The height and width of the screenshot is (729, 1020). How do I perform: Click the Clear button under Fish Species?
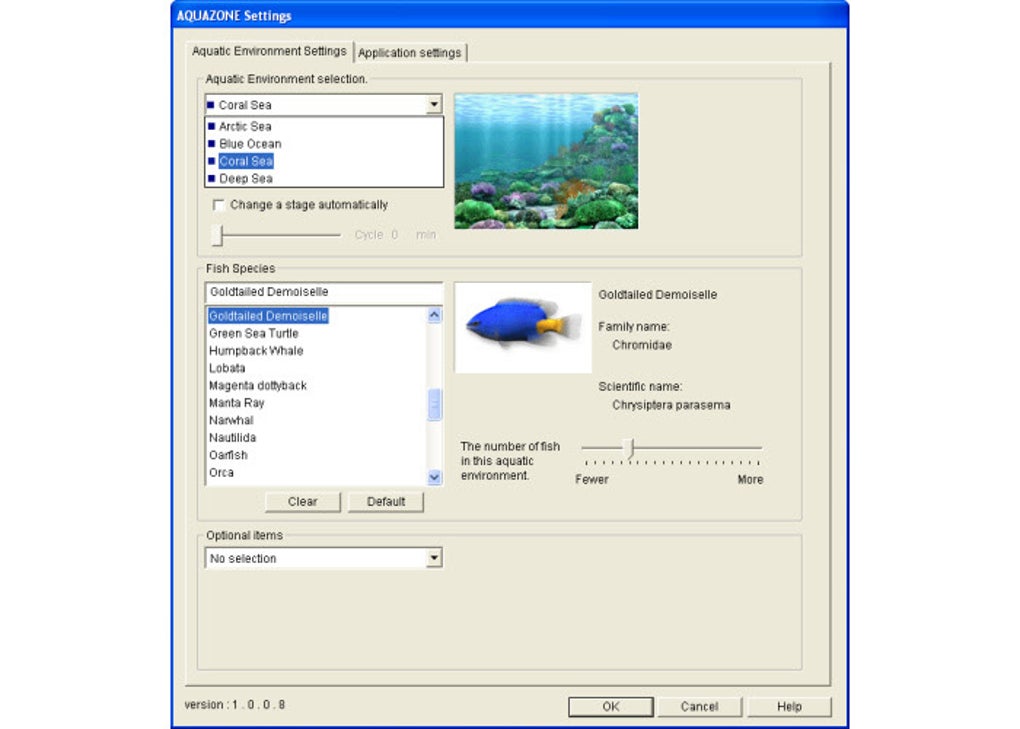click(302, 501)
